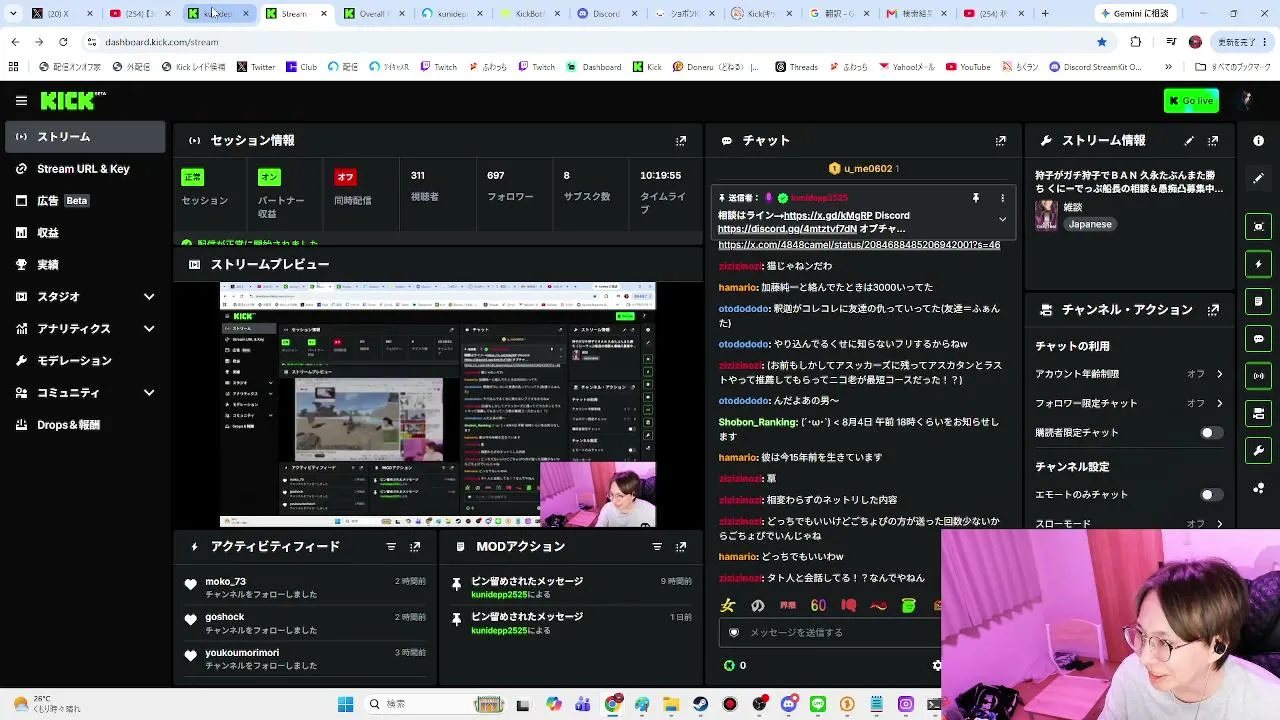Open Steam from the taskbar
The height and width of the screenshot is (720, 1280).
click(x=701, y=704)
